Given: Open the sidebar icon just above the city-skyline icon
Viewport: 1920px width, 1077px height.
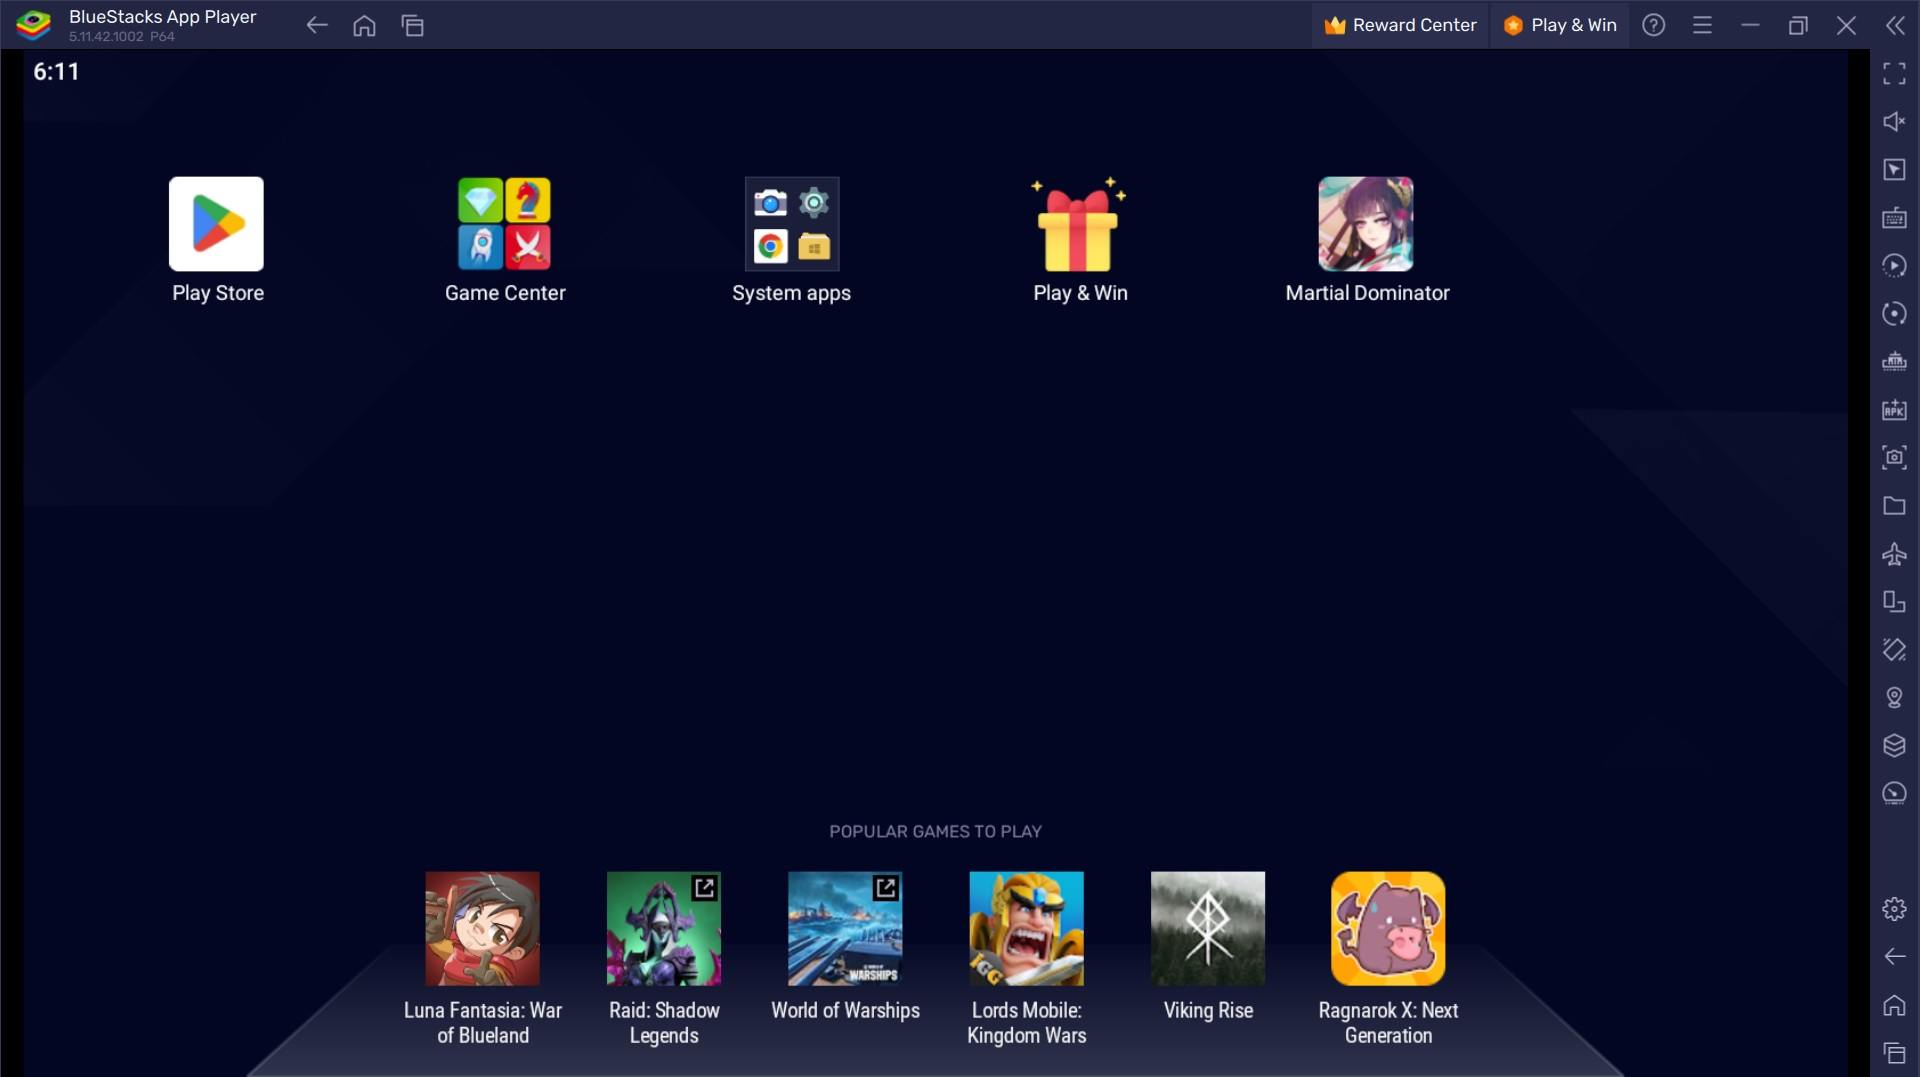Looking at the screenshot, I should [x=1894, y=313].
